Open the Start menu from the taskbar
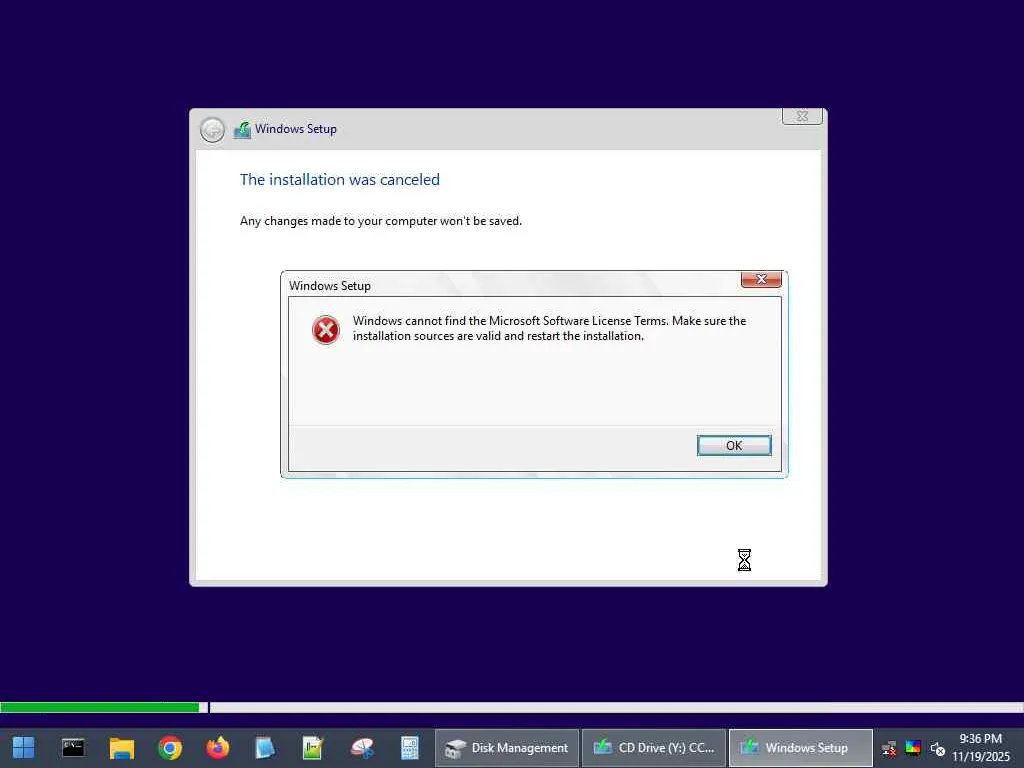The height and width of the screenshot is (768, 1024). point(24,748)
